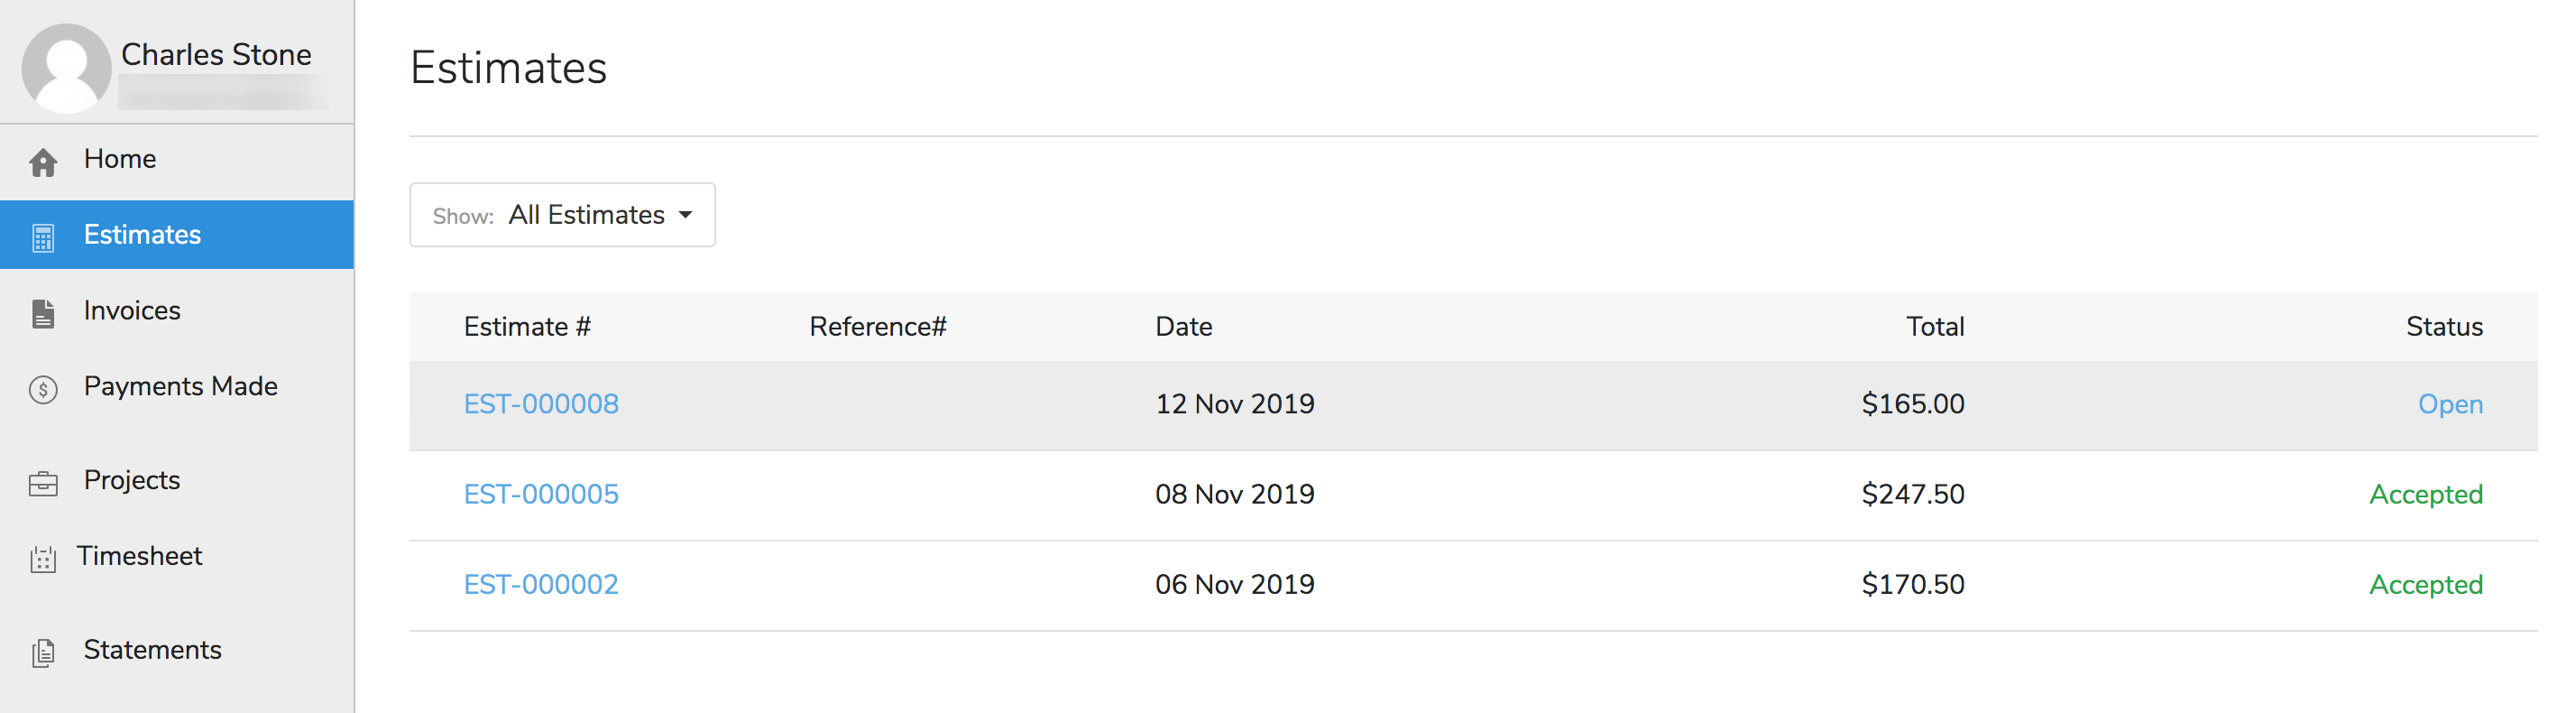Click the Open status of EST-000008
The width and height of the screenshot is (2576, 713).
(x=2450, y=404)
